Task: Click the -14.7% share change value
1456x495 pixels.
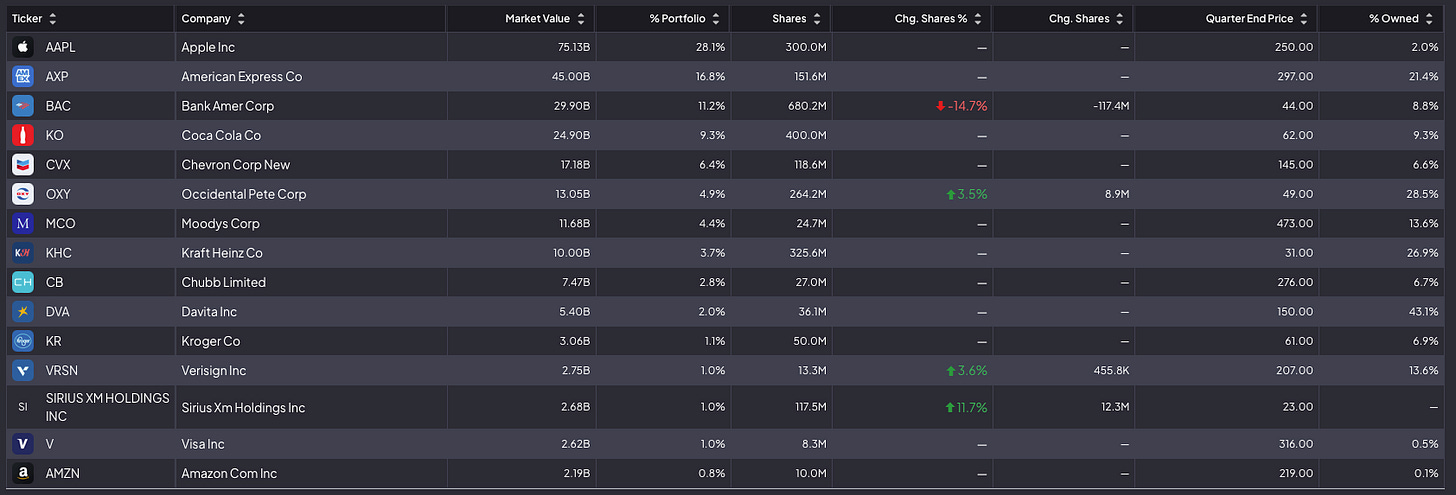Action: point(969,106)
